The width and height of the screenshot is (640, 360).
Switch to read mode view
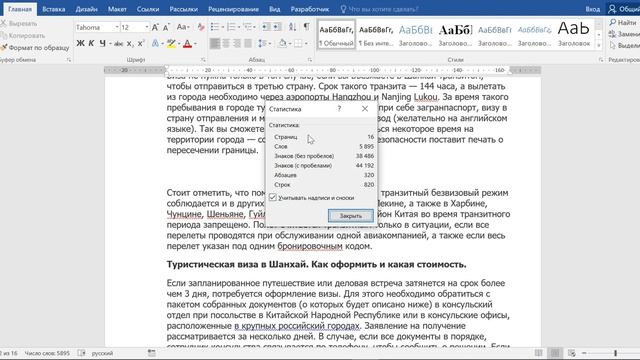539,353
